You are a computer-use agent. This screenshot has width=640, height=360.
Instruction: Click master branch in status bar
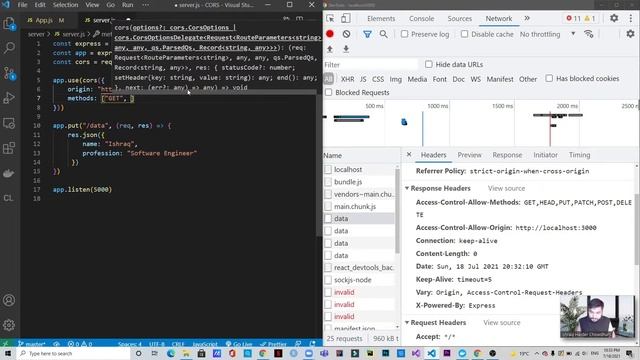pyautogui.click(x=32, y=344)
